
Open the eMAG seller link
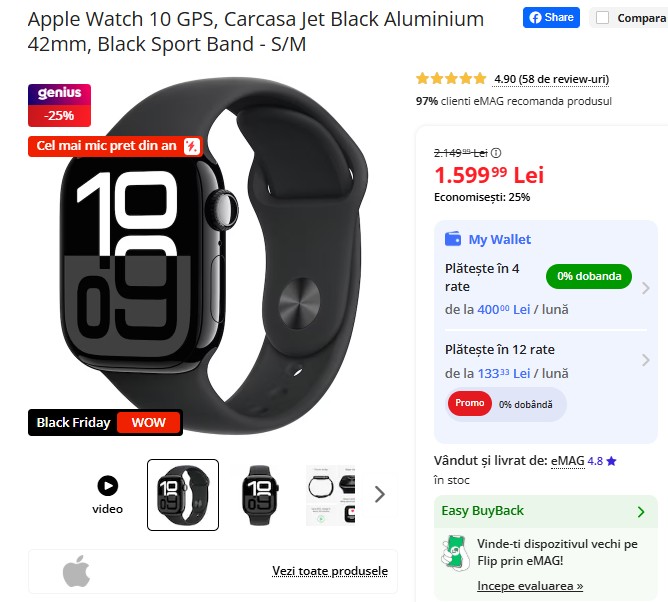(x=568, y=461)
